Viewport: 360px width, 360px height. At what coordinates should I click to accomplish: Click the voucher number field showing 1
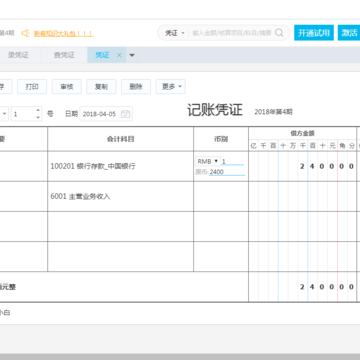(23, 114)
